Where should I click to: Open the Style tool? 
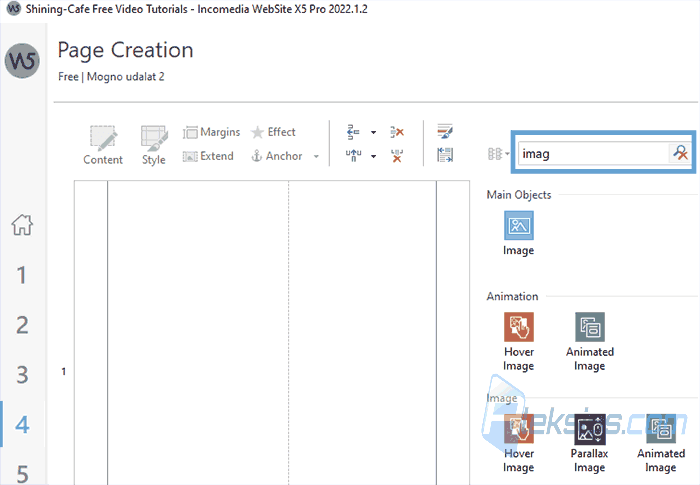click(154, 145)
